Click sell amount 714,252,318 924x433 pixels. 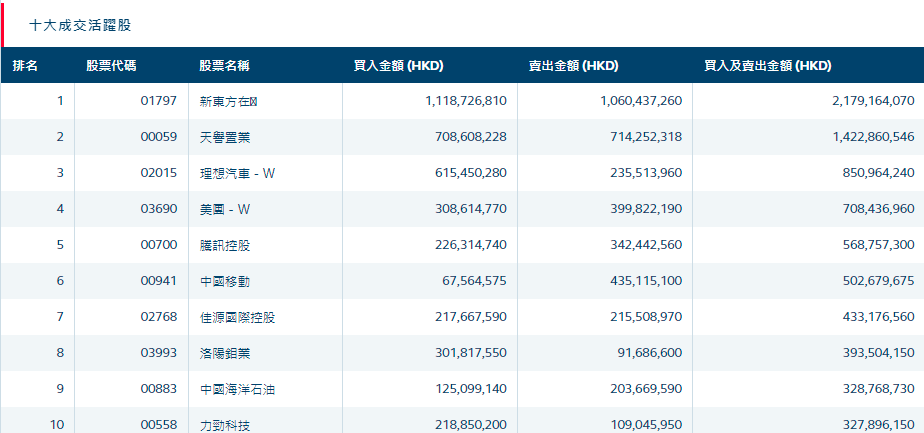coord(646,137)
